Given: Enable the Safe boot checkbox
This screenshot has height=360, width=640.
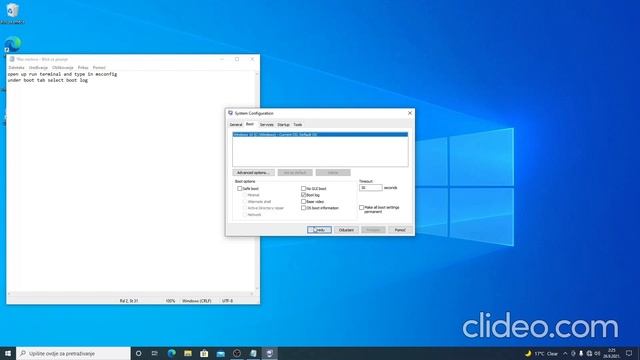Looking at the screenshot, I should pyautogui.click(x=240, y=189).
